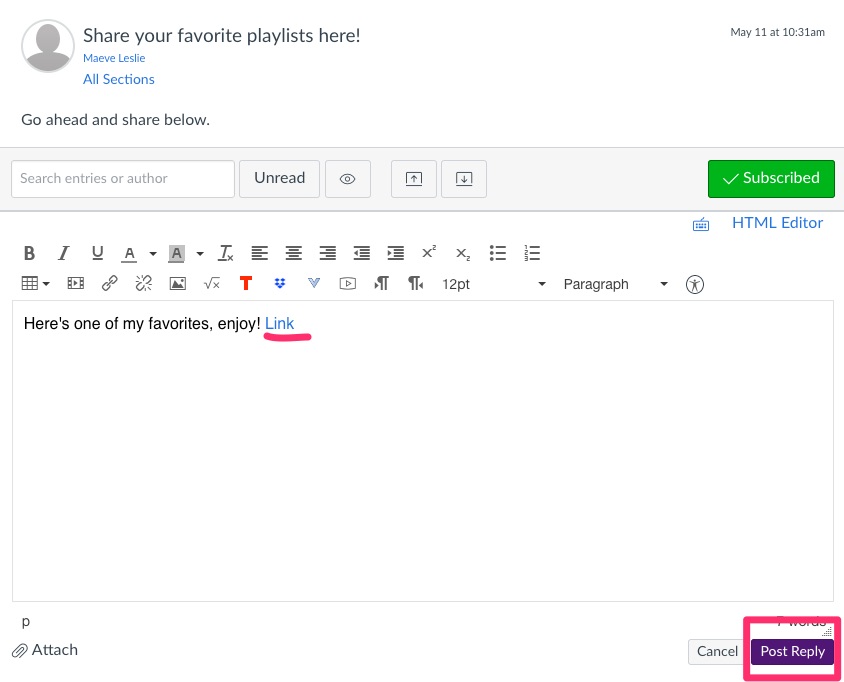Click the insert link chain icon
This screenshot has width=844, height=682.
click(x=110, y=284)
